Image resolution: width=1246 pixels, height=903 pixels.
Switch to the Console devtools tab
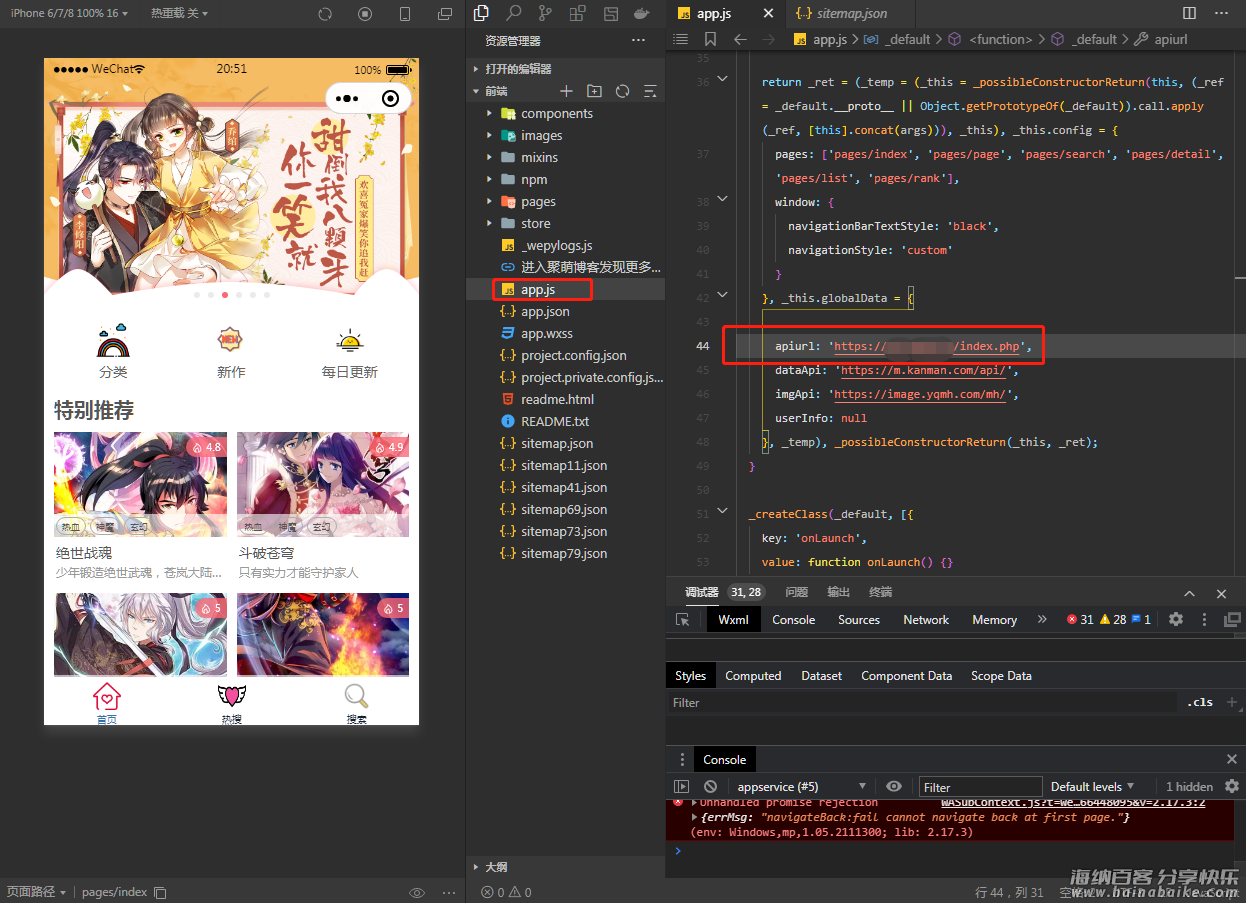793,620
